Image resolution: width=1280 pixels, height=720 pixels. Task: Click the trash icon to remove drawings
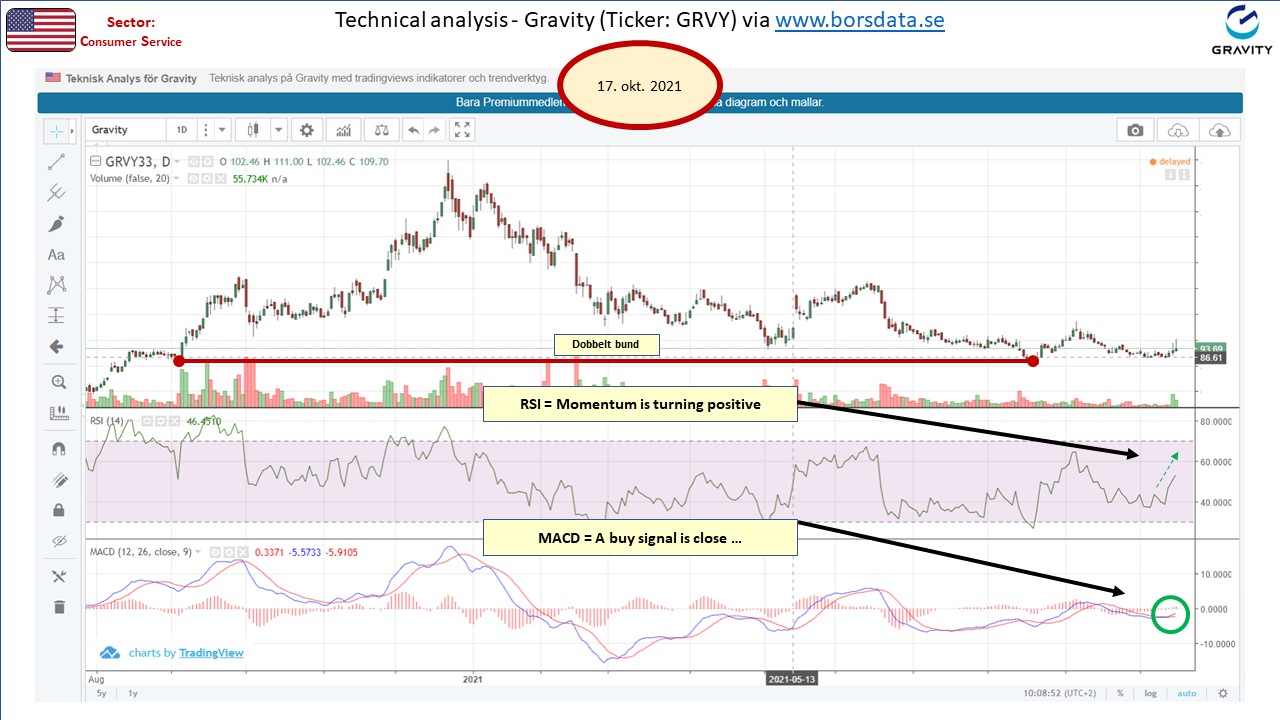[57, 606]
